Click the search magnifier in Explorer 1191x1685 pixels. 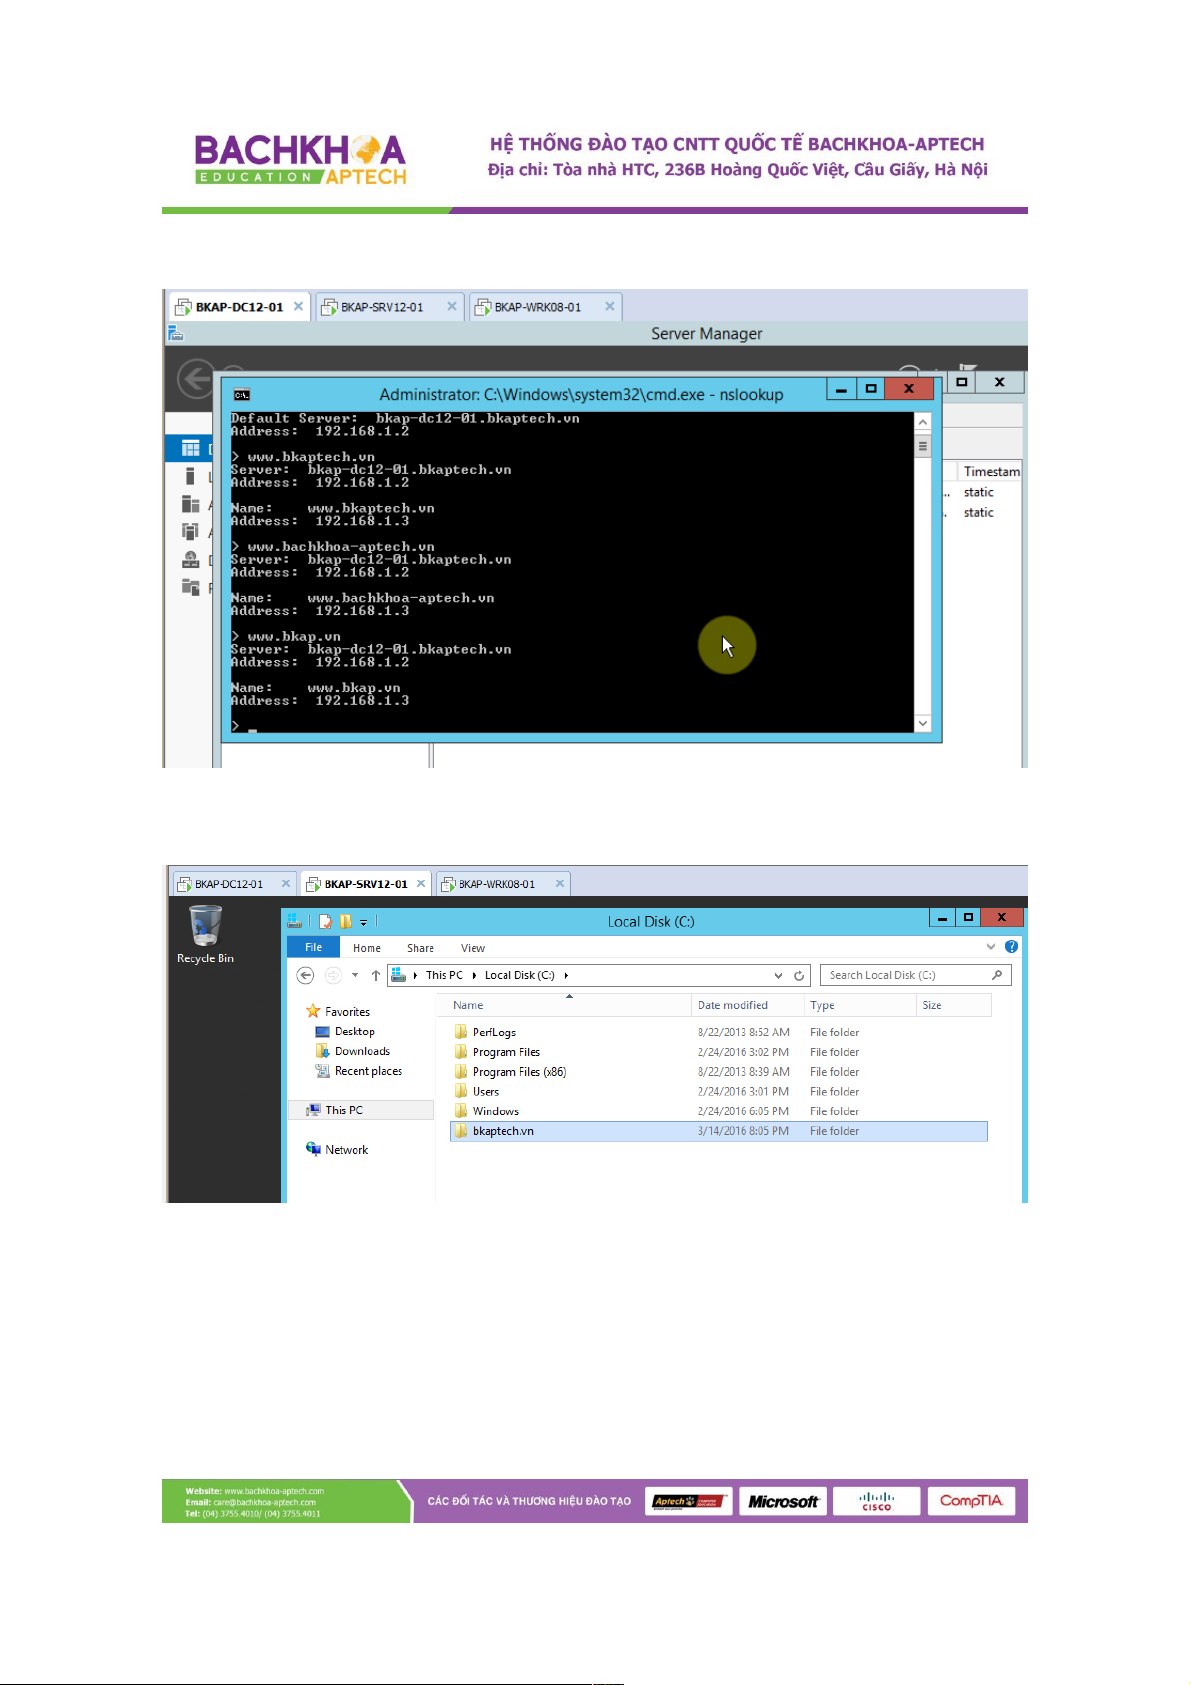tap(997, 975)
